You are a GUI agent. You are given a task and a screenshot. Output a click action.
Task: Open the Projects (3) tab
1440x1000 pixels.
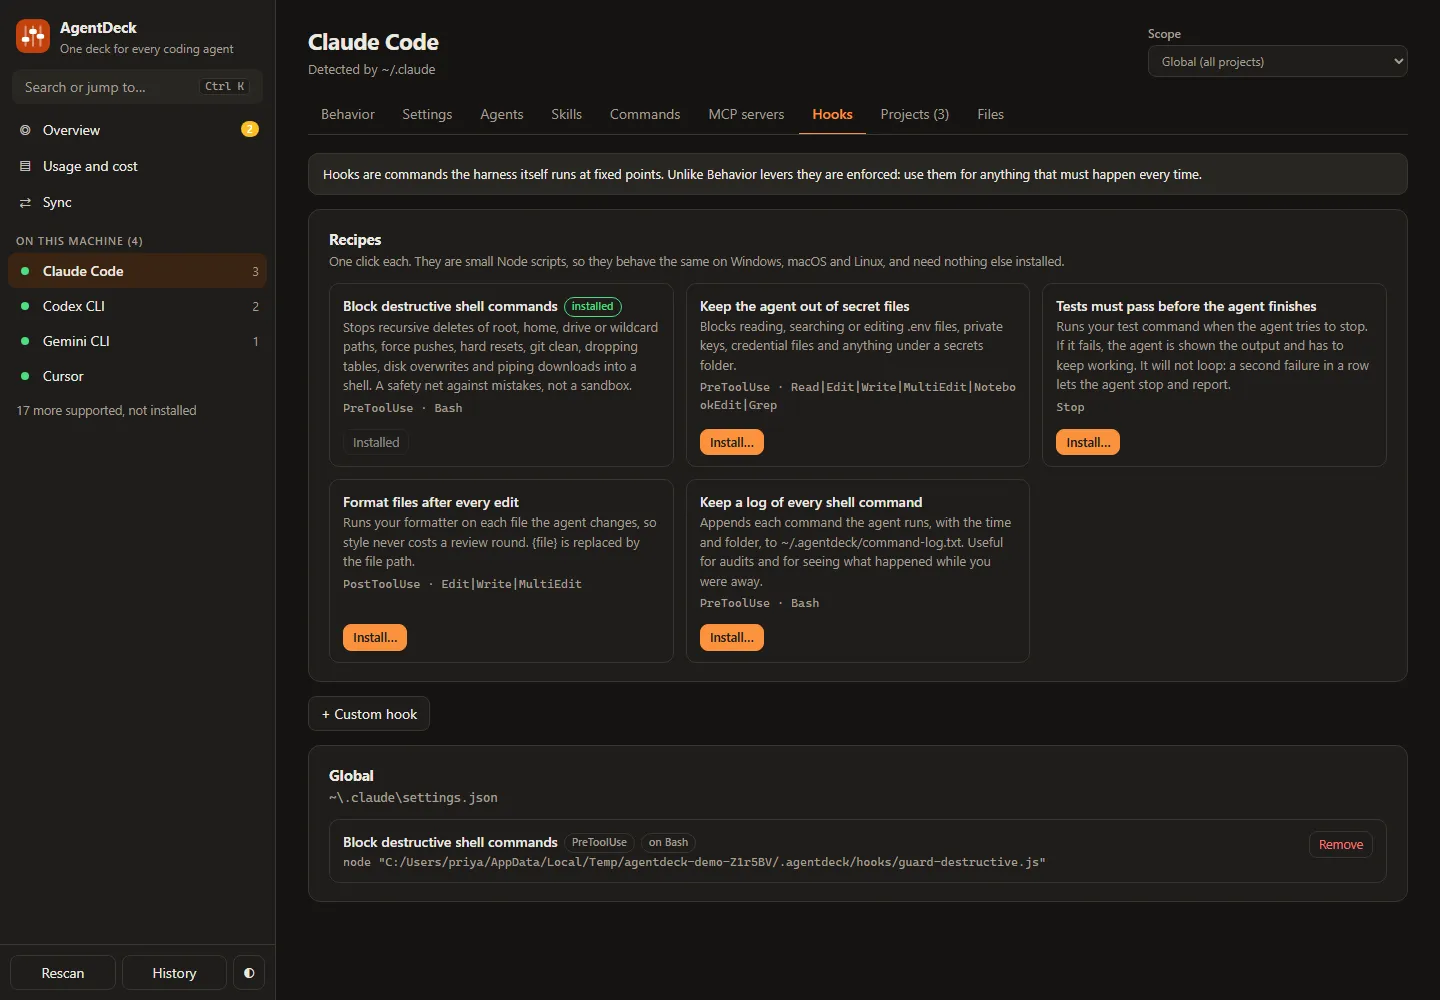914,114
